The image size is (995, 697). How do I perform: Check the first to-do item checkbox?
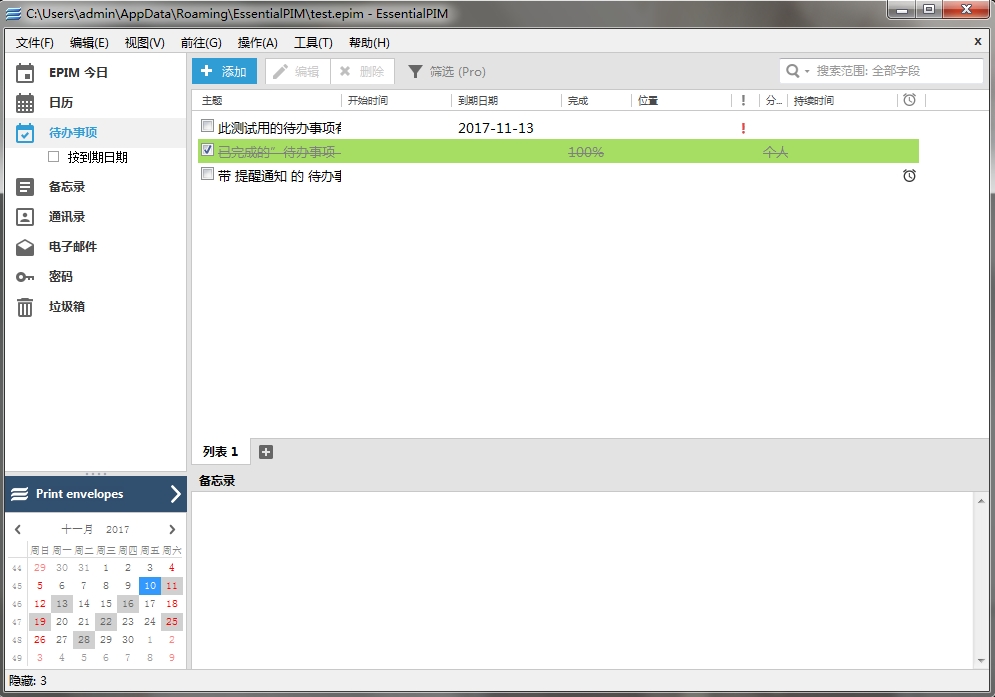[207, 127]
